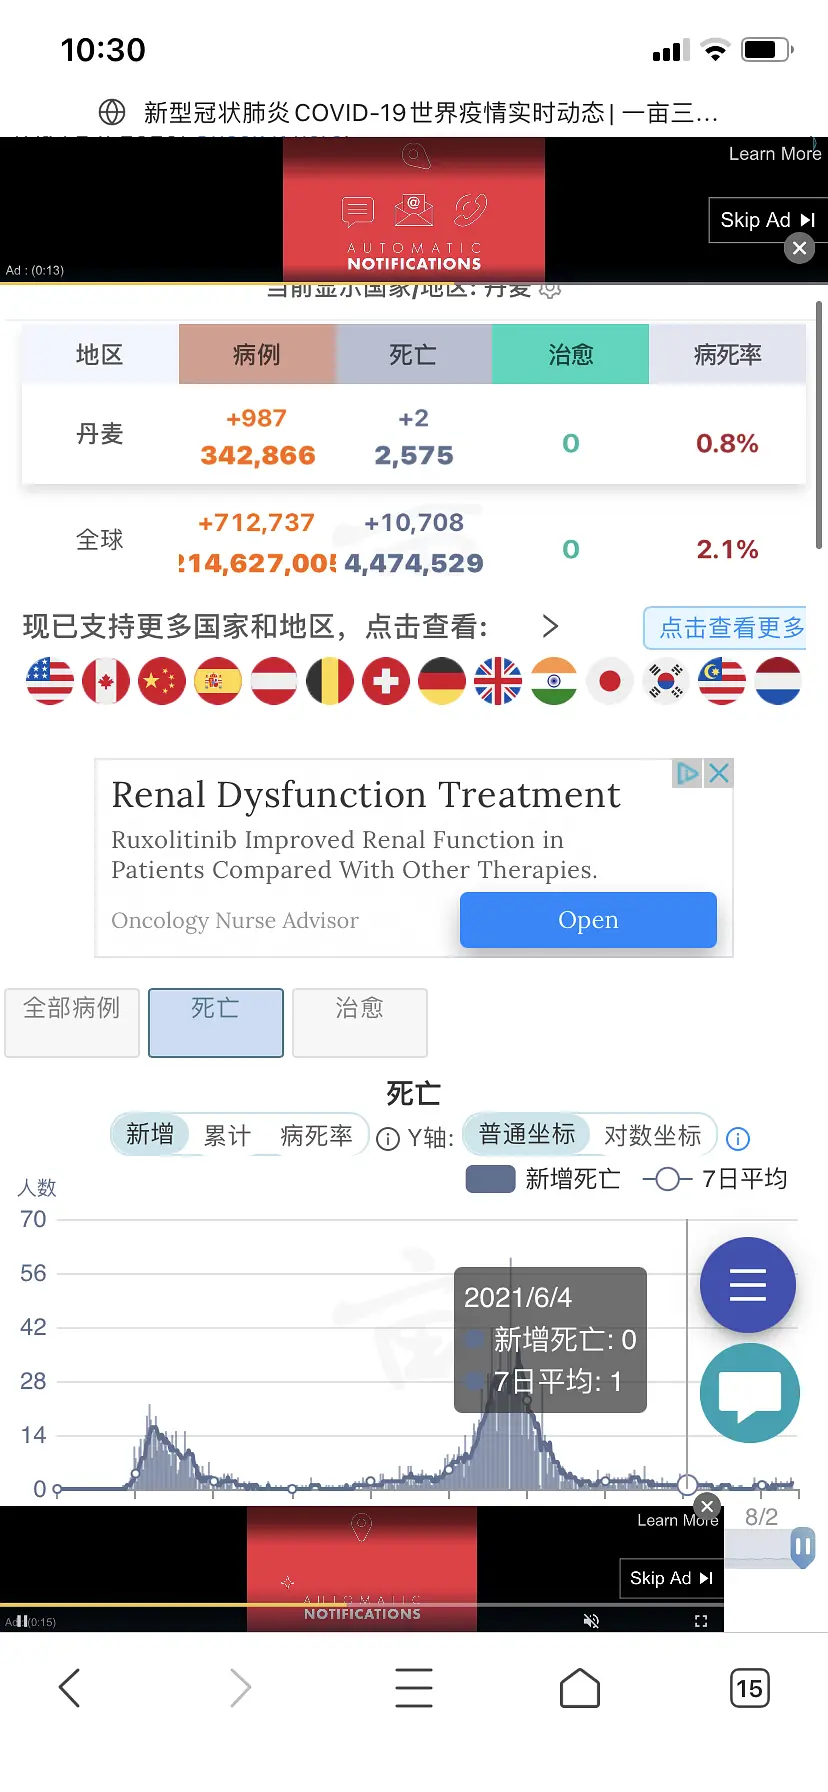Toggle the 7日平均 legend line
Image resolution: width=828 pixels, height=1792 pixels.
tap(715, 1180)
